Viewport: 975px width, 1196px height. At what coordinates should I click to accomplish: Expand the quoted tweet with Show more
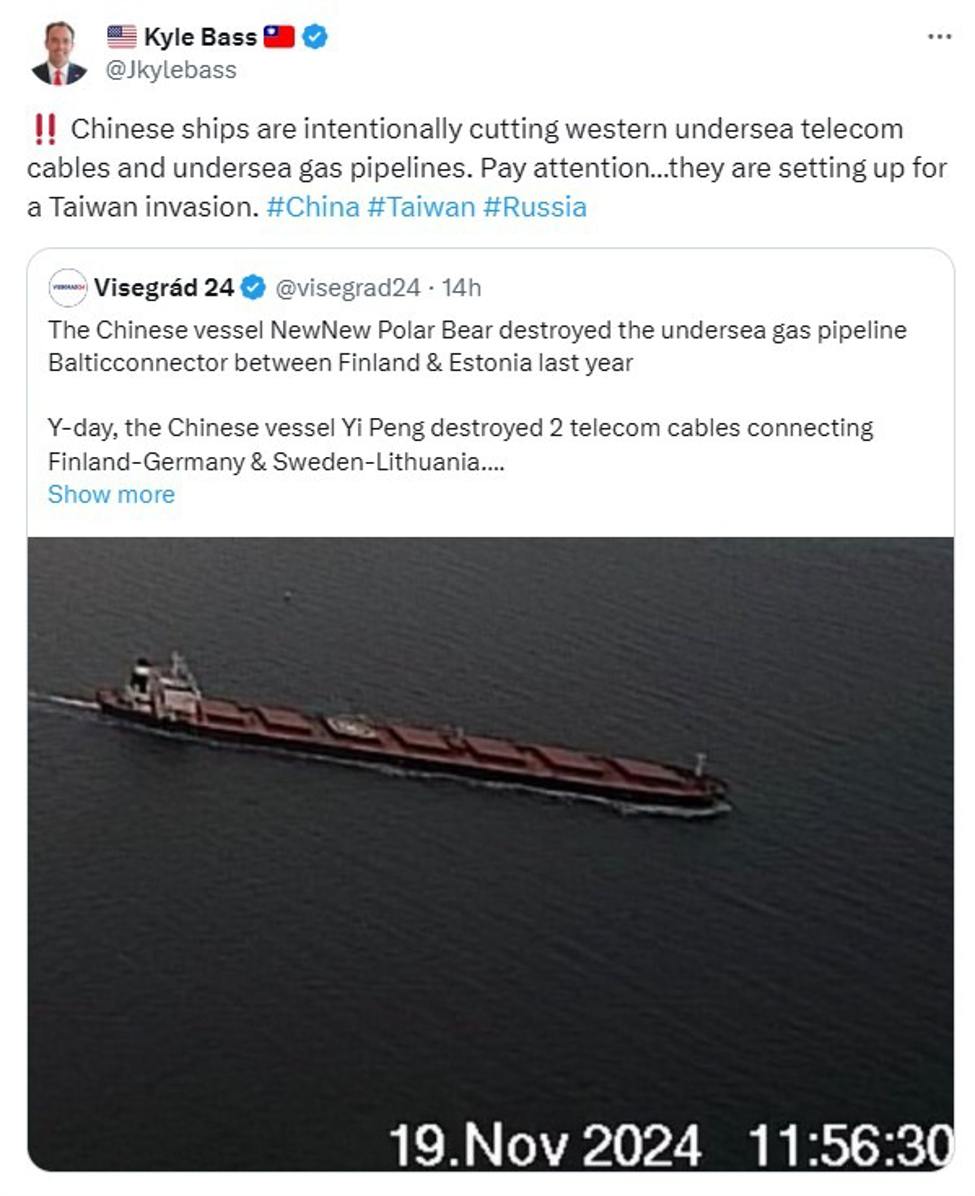point(110,494)
